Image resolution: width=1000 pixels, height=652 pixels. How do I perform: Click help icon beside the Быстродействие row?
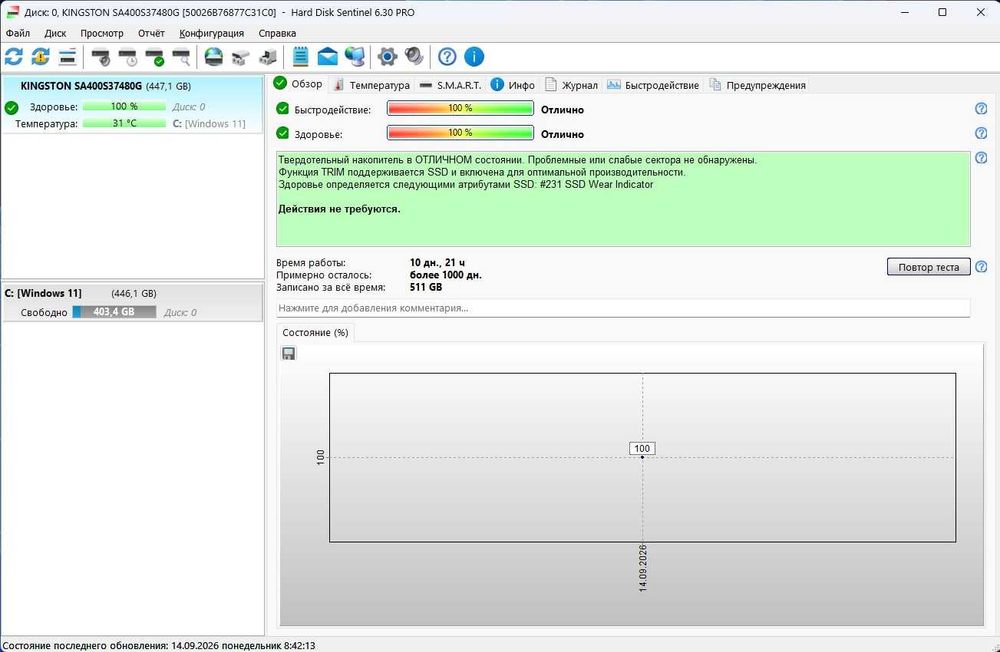981,108
